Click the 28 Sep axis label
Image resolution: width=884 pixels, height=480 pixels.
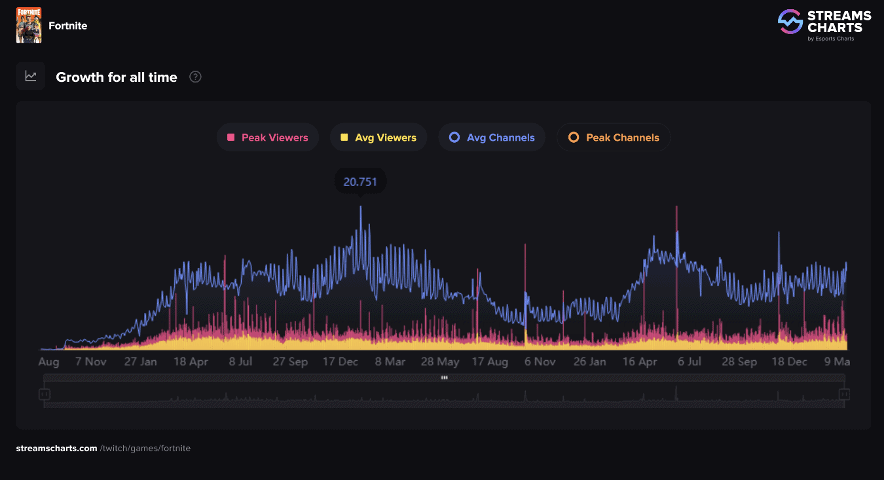(x=739, y=362)
